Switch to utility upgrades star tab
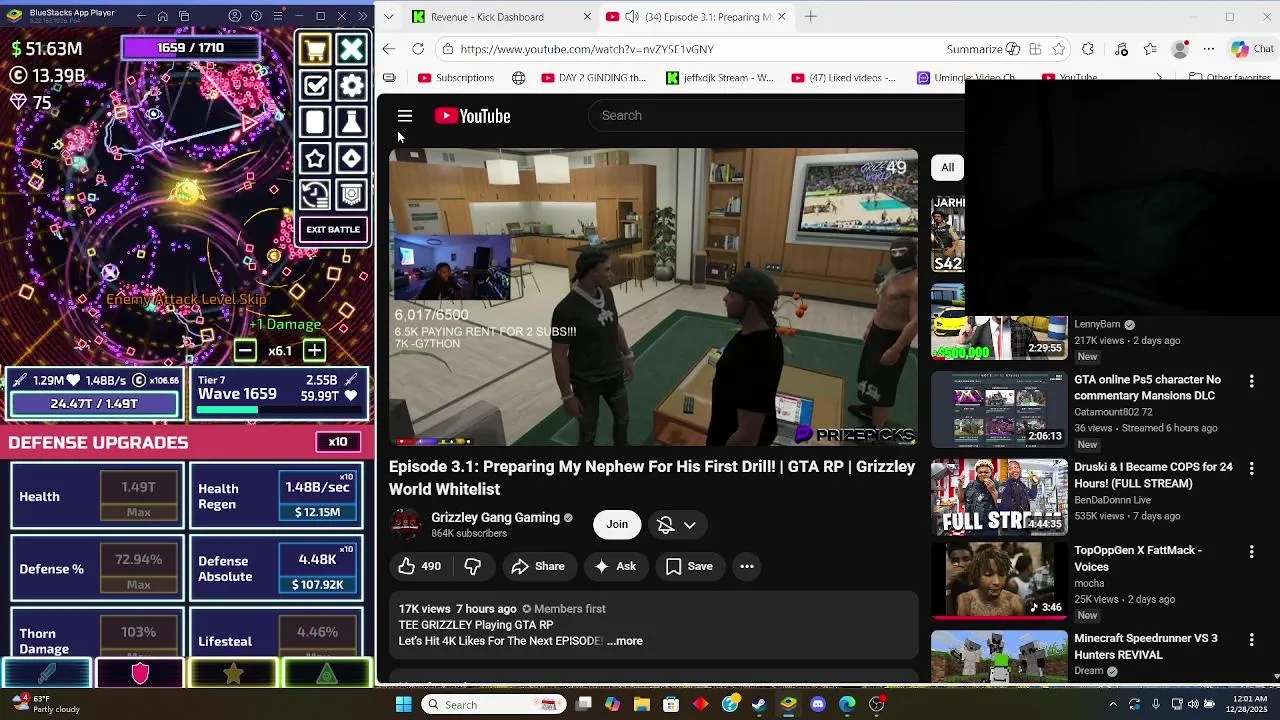This screenshot has width=1280, height=720. [233, 674]
